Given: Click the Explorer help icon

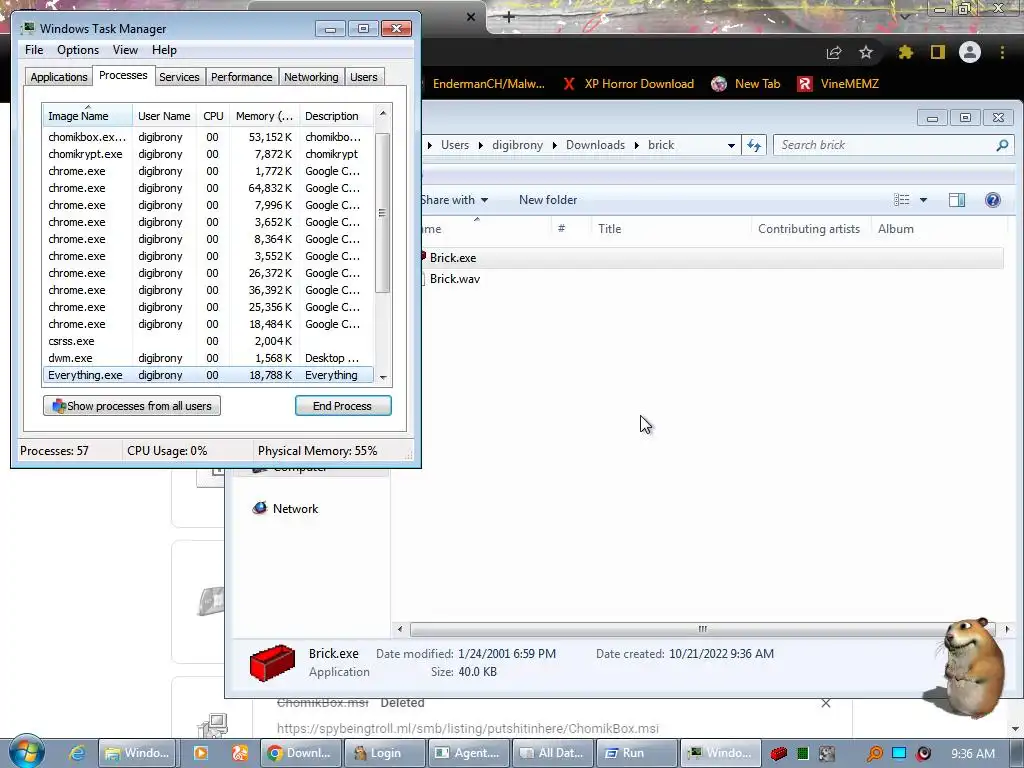Looking at the screenshot, I should [993, 200].
